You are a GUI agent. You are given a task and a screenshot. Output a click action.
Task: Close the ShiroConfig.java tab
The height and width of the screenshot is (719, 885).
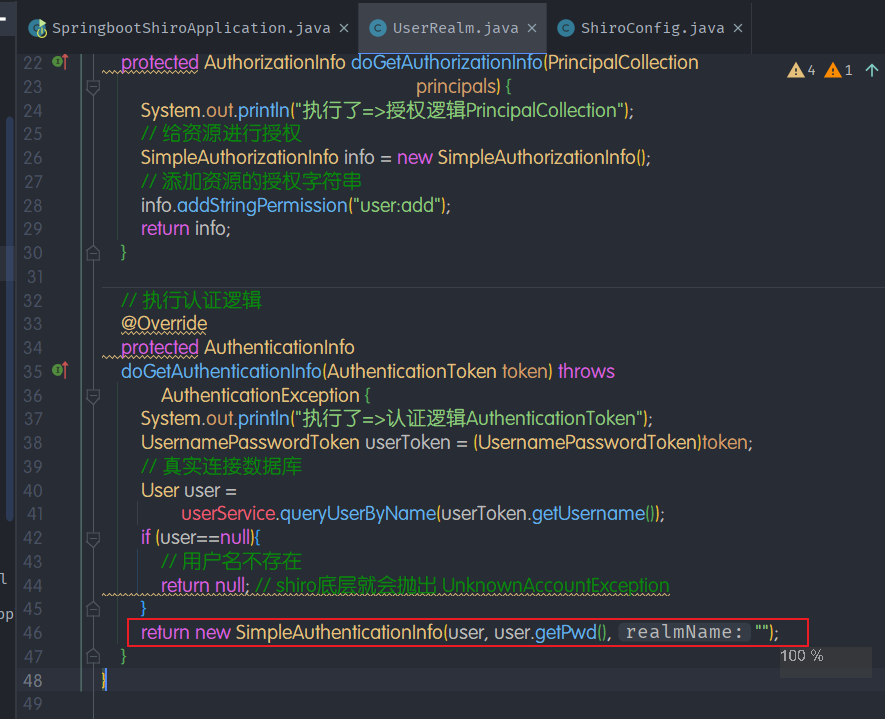(x=739, y=28)
